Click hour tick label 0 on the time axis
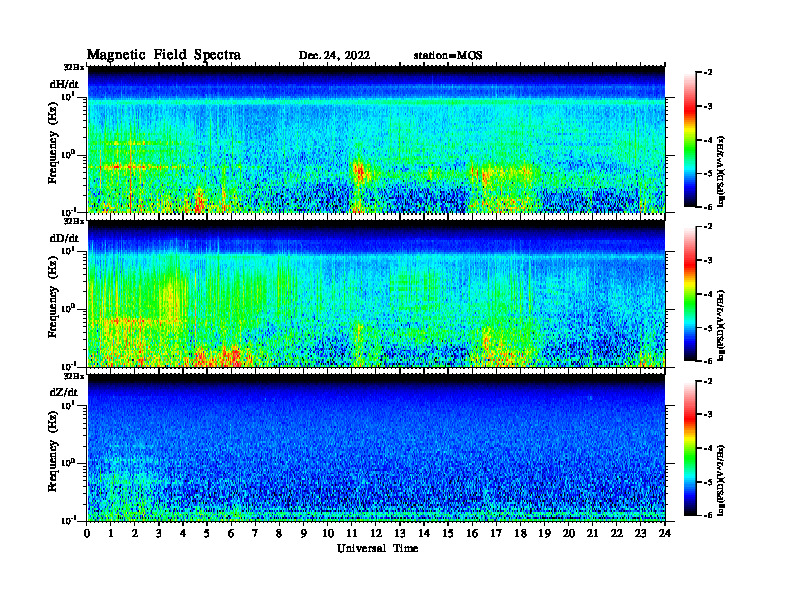 coord(87,534)
